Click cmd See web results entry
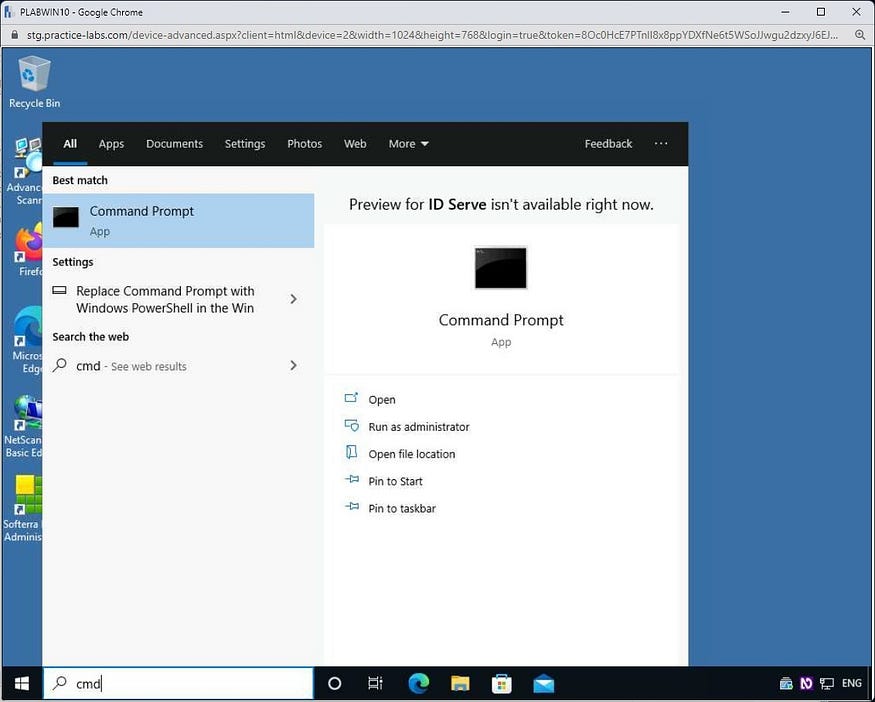Image resolution: width=875 pixels, height=702 pixels. click(179, 366)
